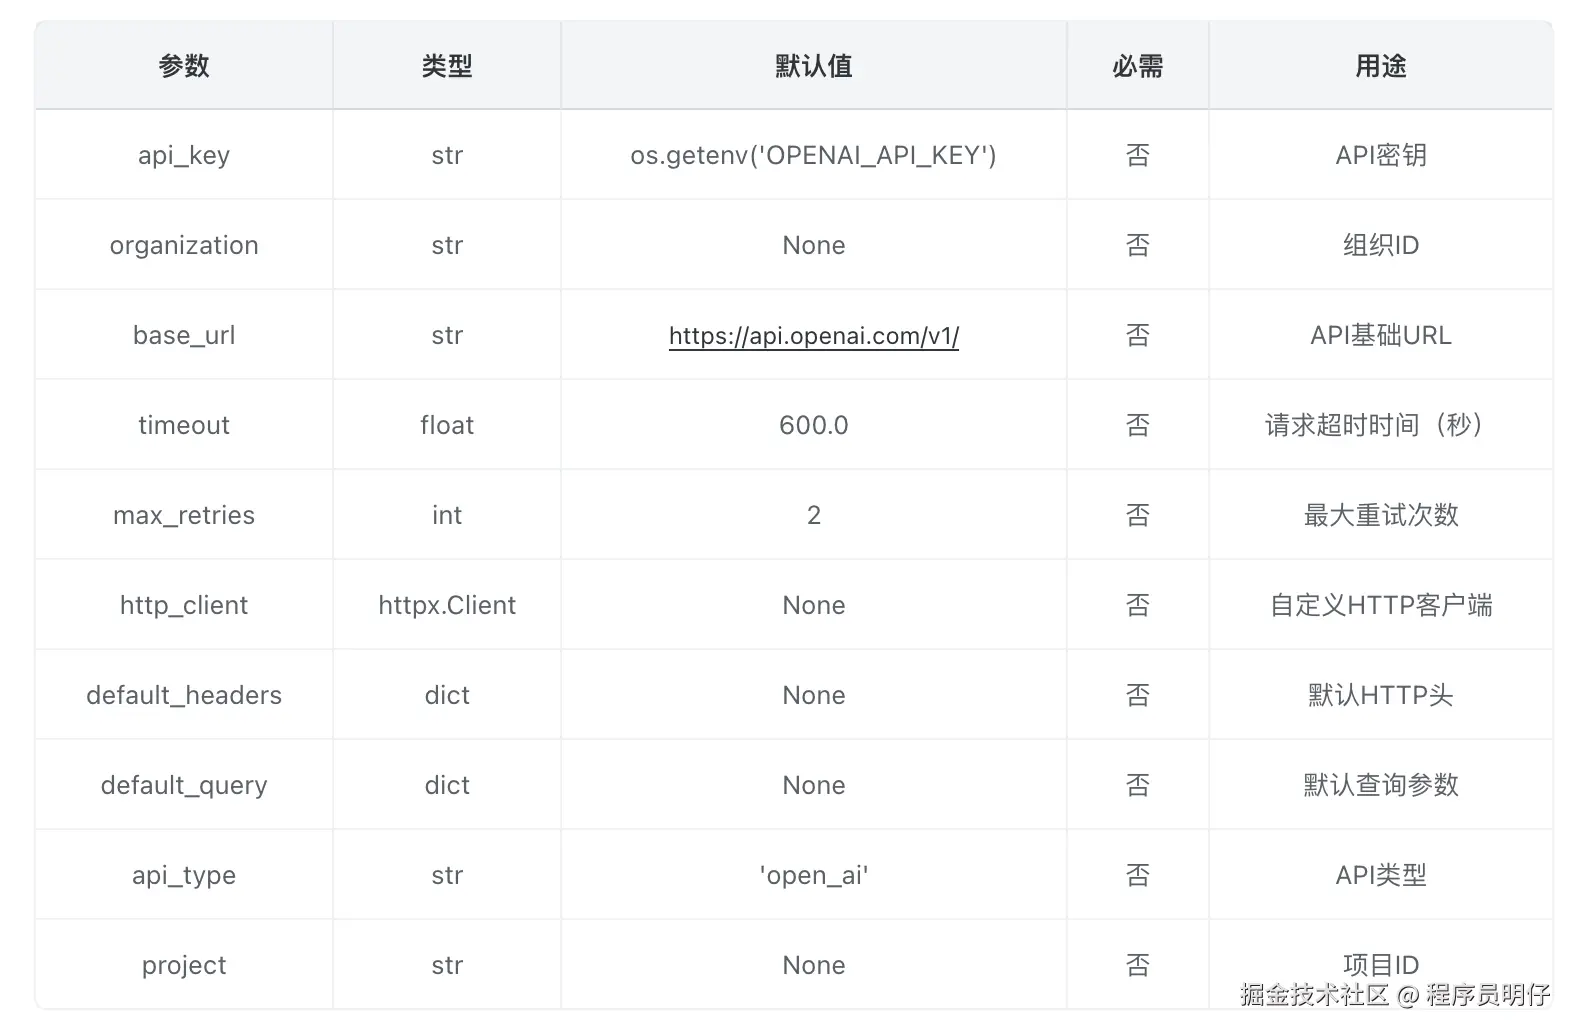Select the http_client parameter cell
The image size is (1578, 1036).
(184, 606)
